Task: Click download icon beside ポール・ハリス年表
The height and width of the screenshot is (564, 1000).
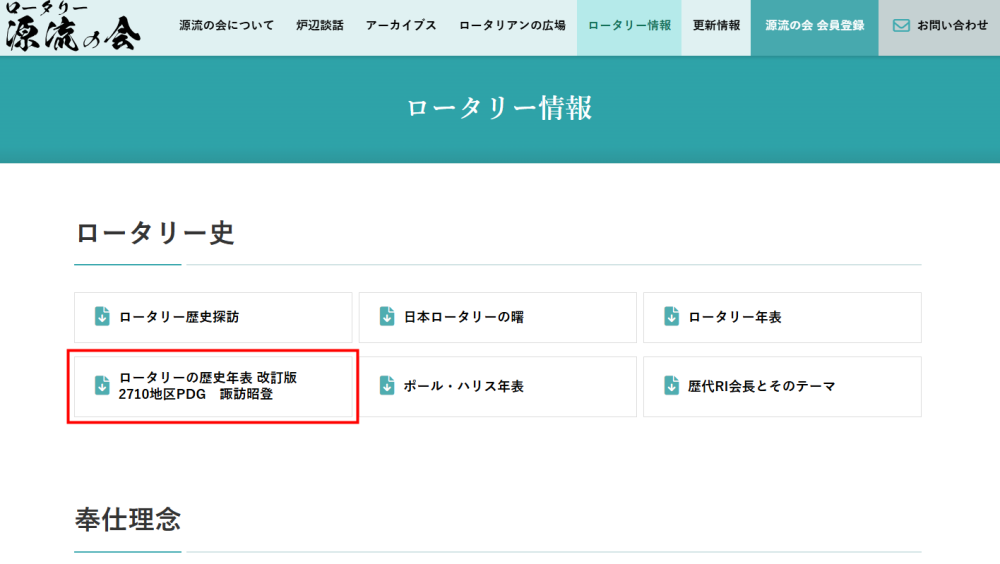Action: click(386, 385)
